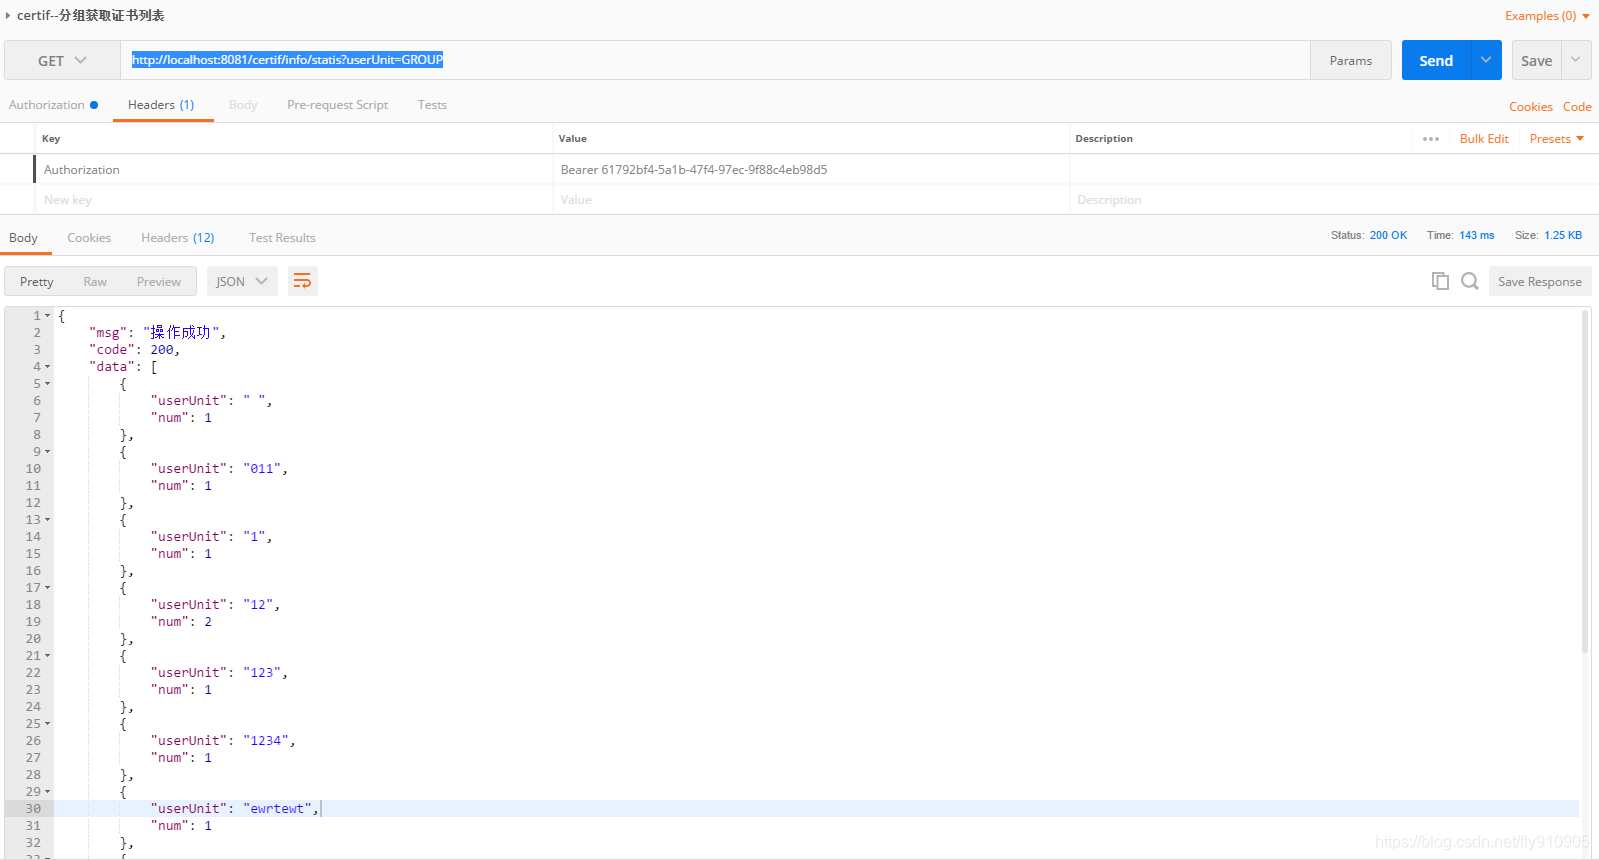
Task: Open the response Cookies tab
Action: 89,238
